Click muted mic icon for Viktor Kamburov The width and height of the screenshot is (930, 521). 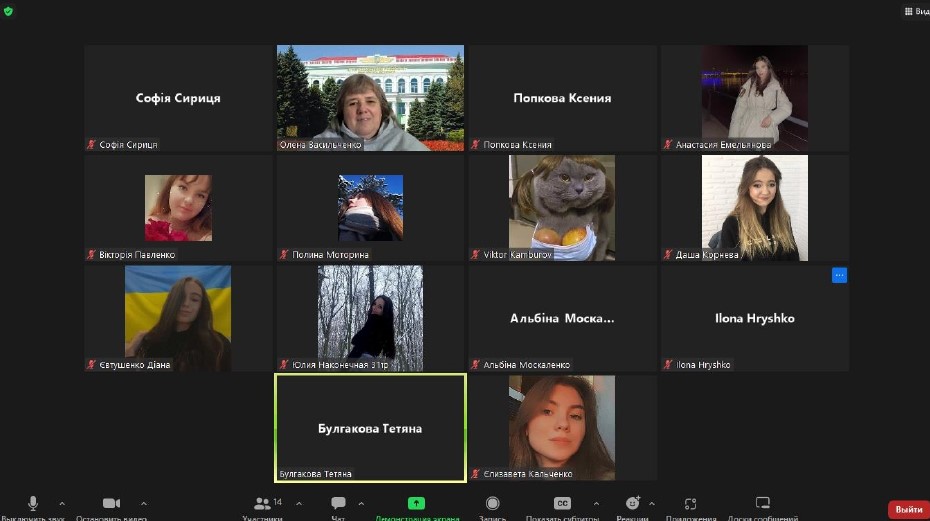[476, 255]
